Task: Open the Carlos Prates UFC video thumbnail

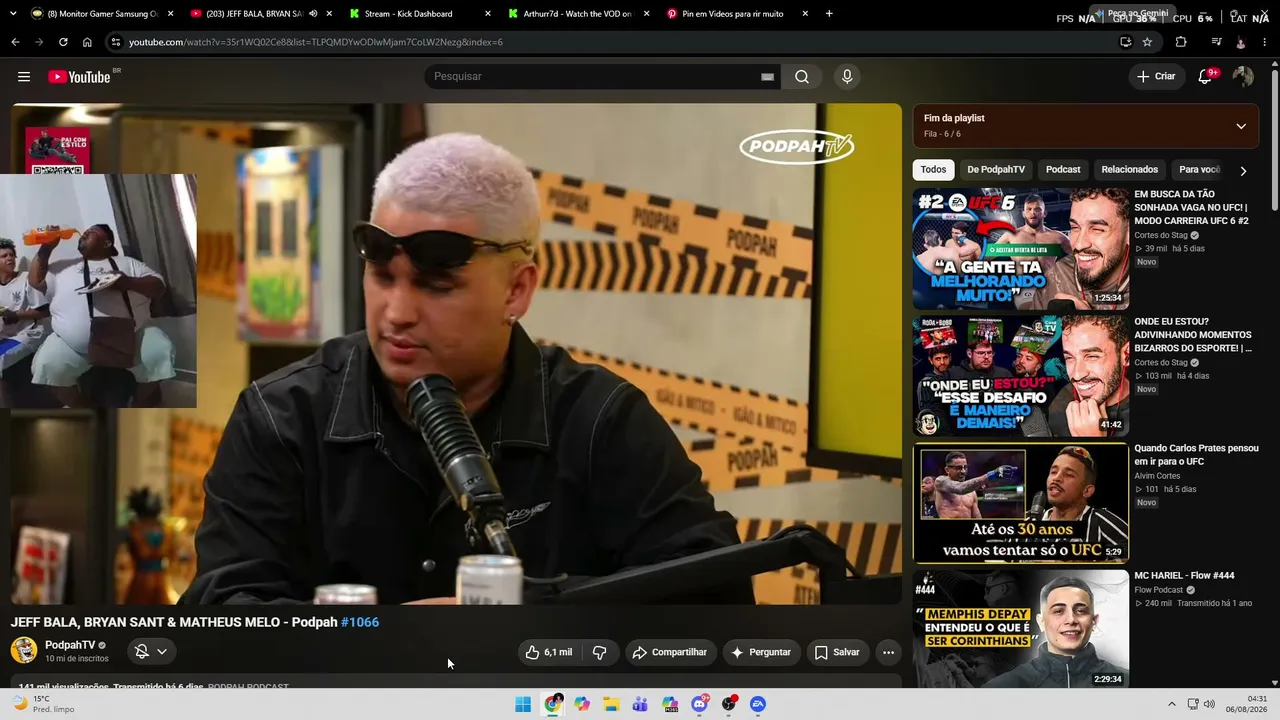Action: 1021,503
